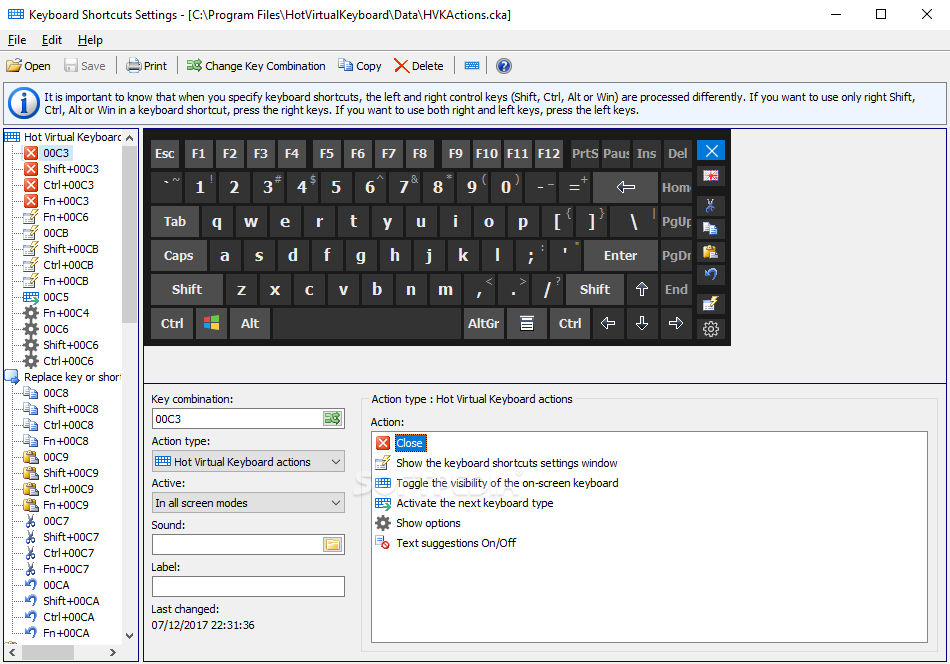Close the on-screen keyboard with blue X
The image size is (950, 664).
coord(711,150)
